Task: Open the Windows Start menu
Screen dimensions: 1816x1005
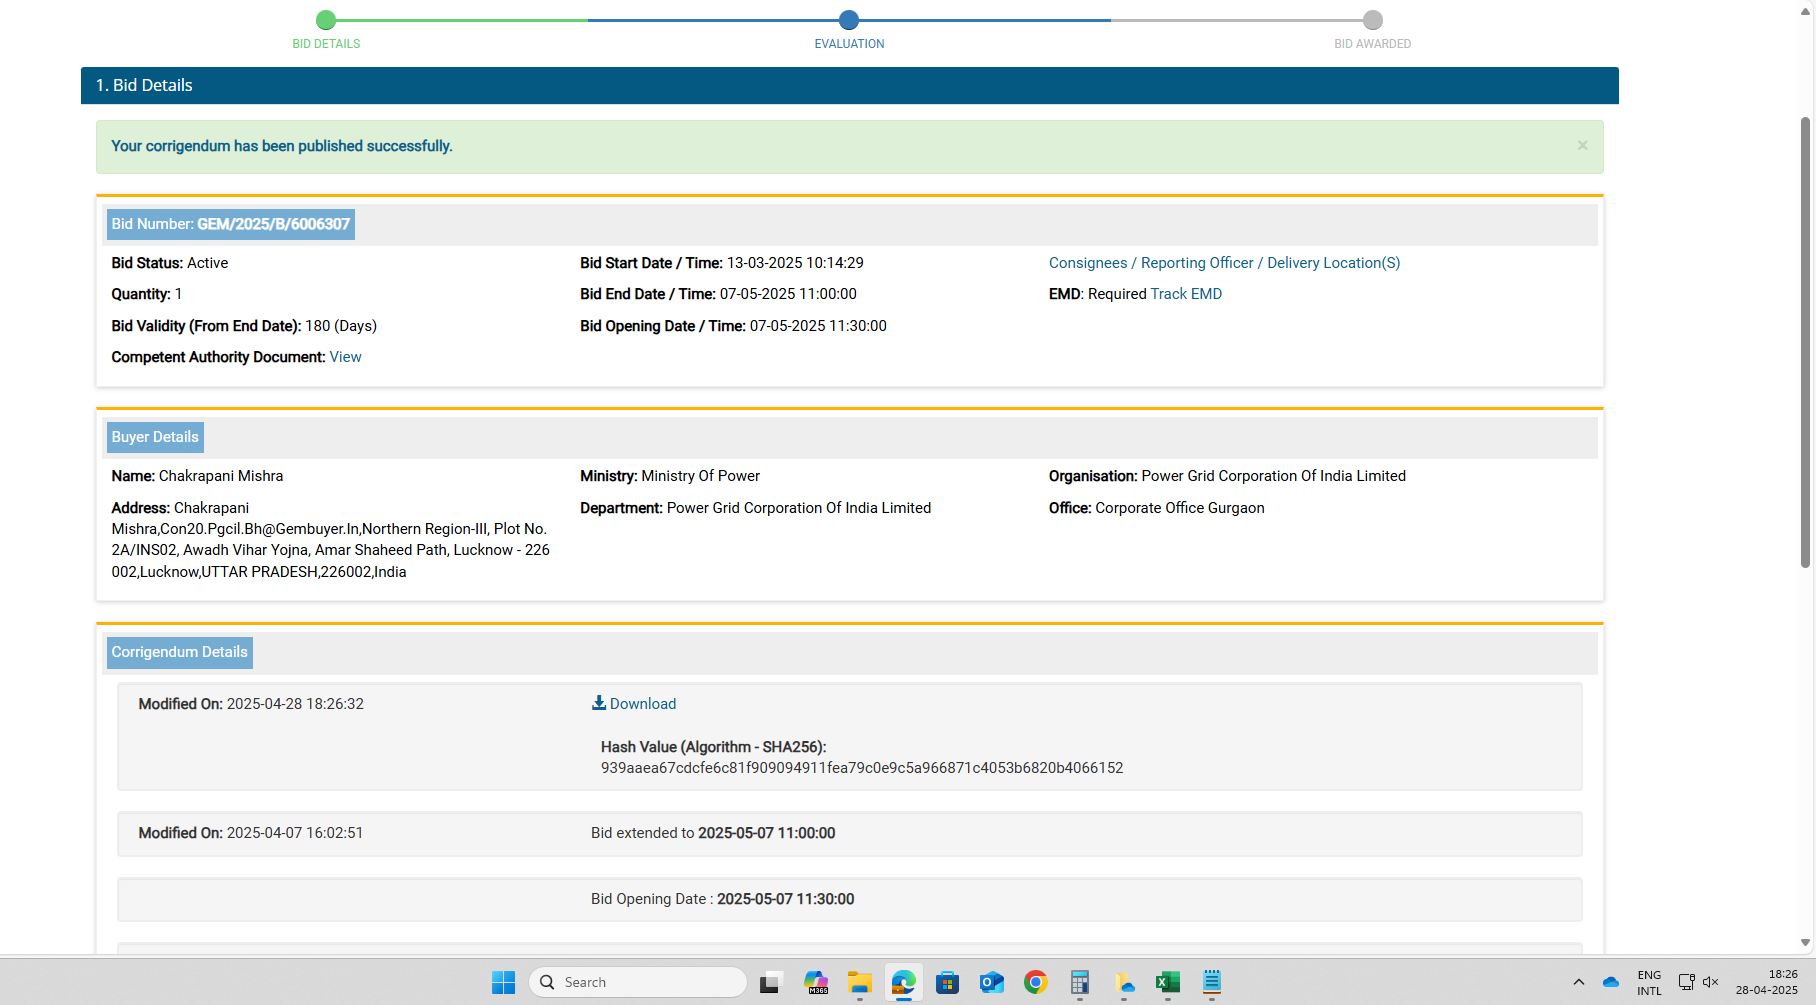Action: (503, 982)
